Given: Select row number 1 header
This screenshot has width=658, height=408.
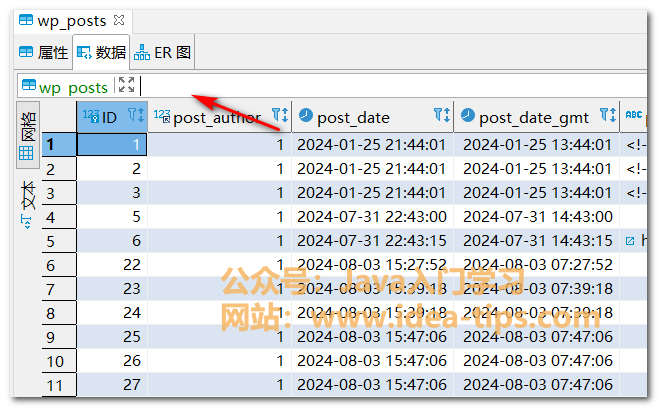Looking at the screenshot, I should pos(59,144).
